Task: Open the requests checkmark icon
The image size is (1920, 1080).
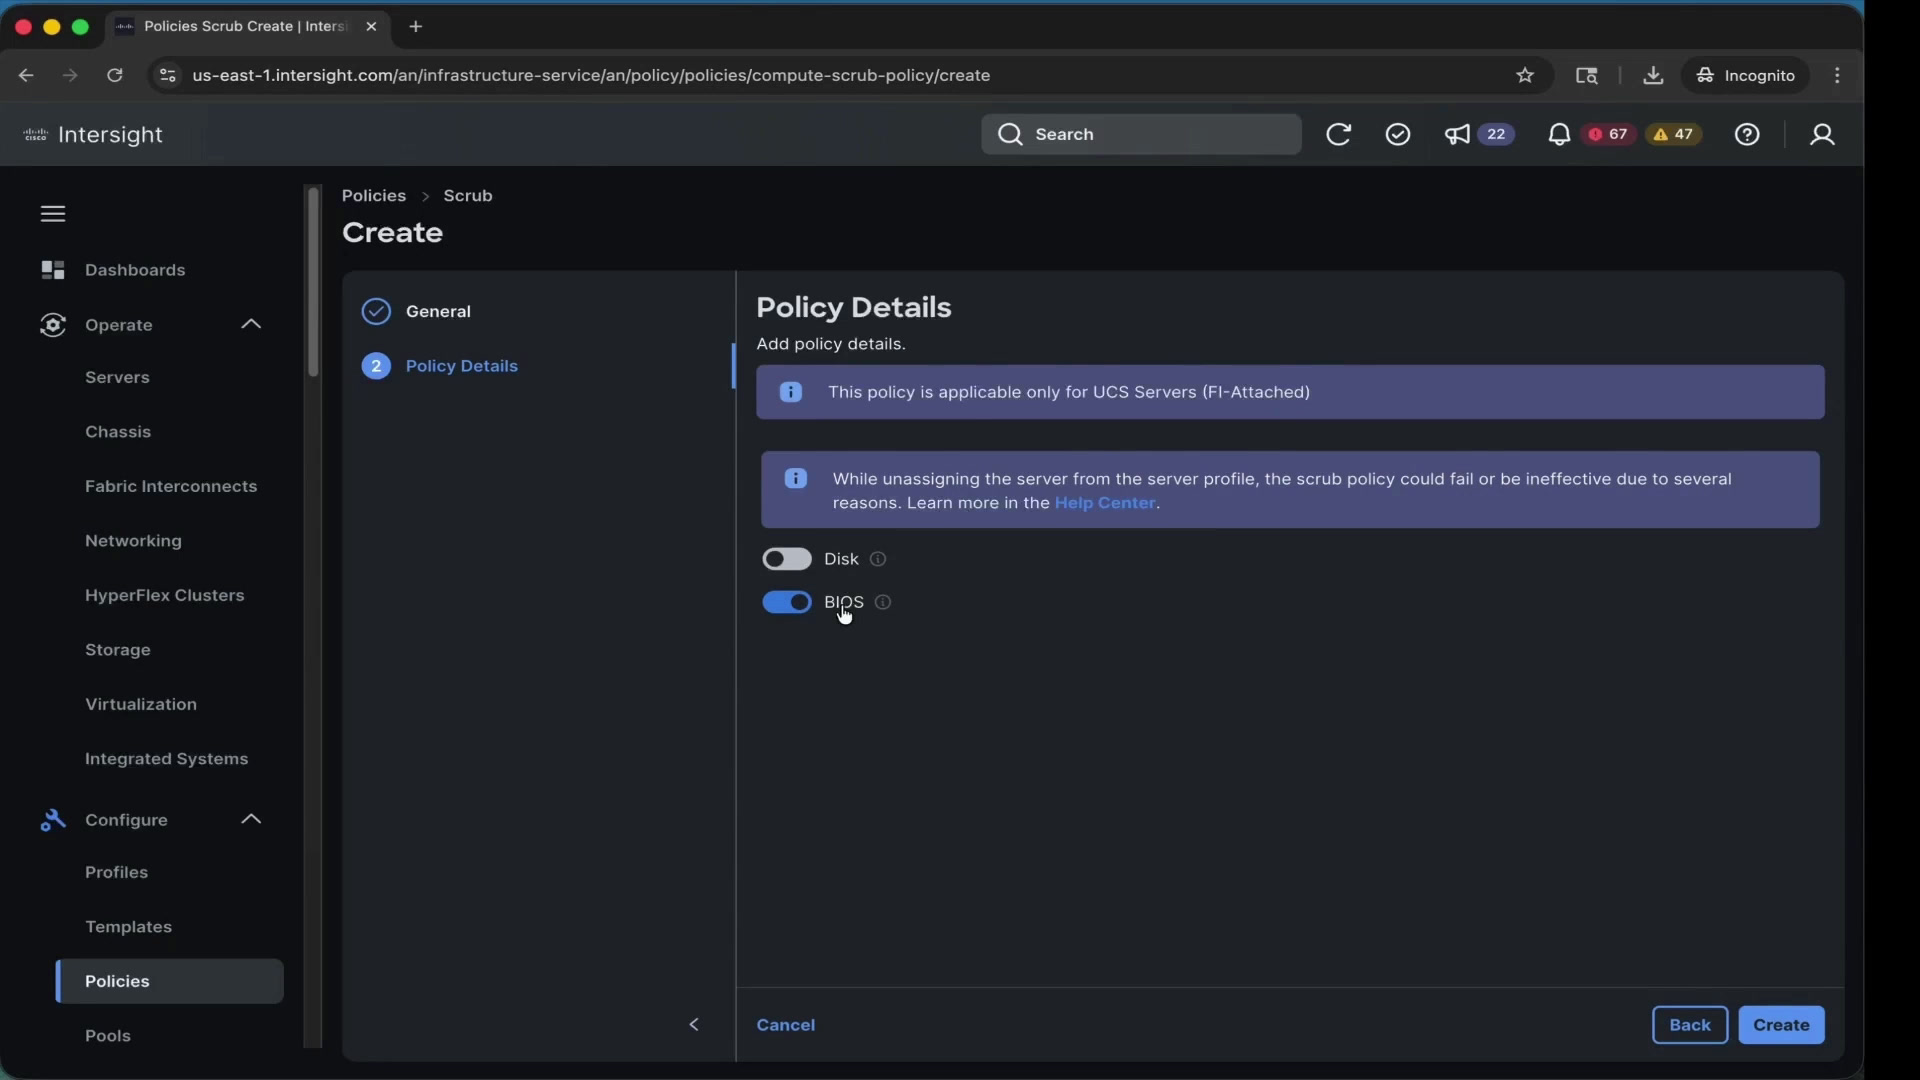Action: coord(1398,135)
